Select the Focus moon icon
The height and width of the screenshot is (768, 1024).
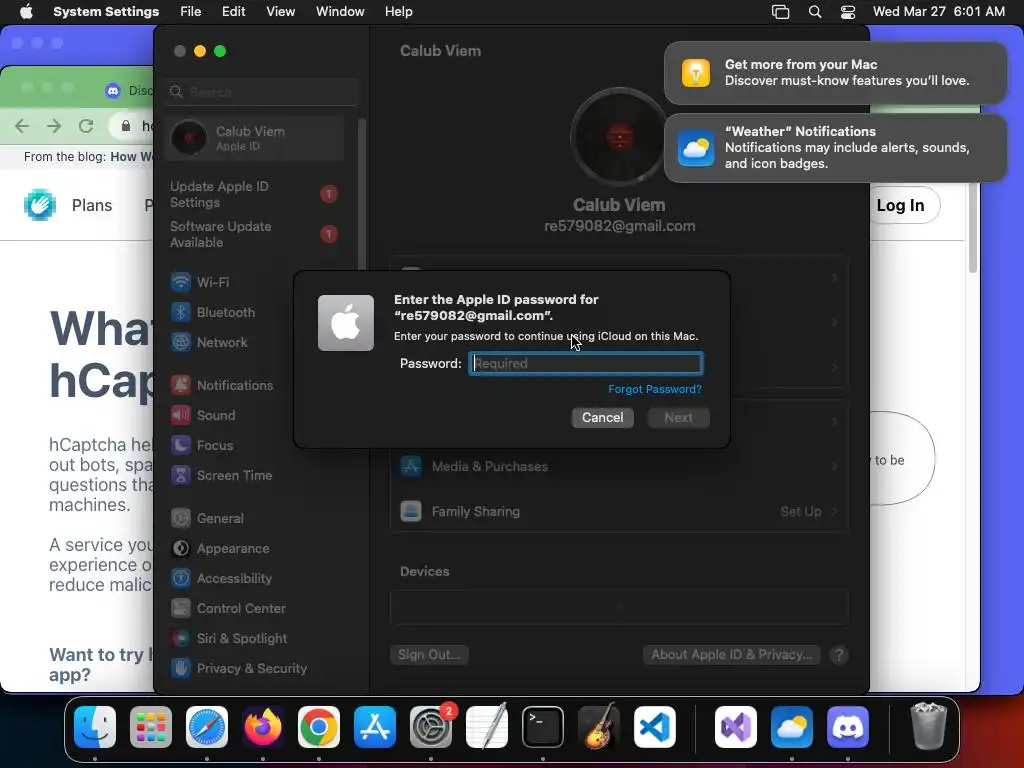(180, 445)
